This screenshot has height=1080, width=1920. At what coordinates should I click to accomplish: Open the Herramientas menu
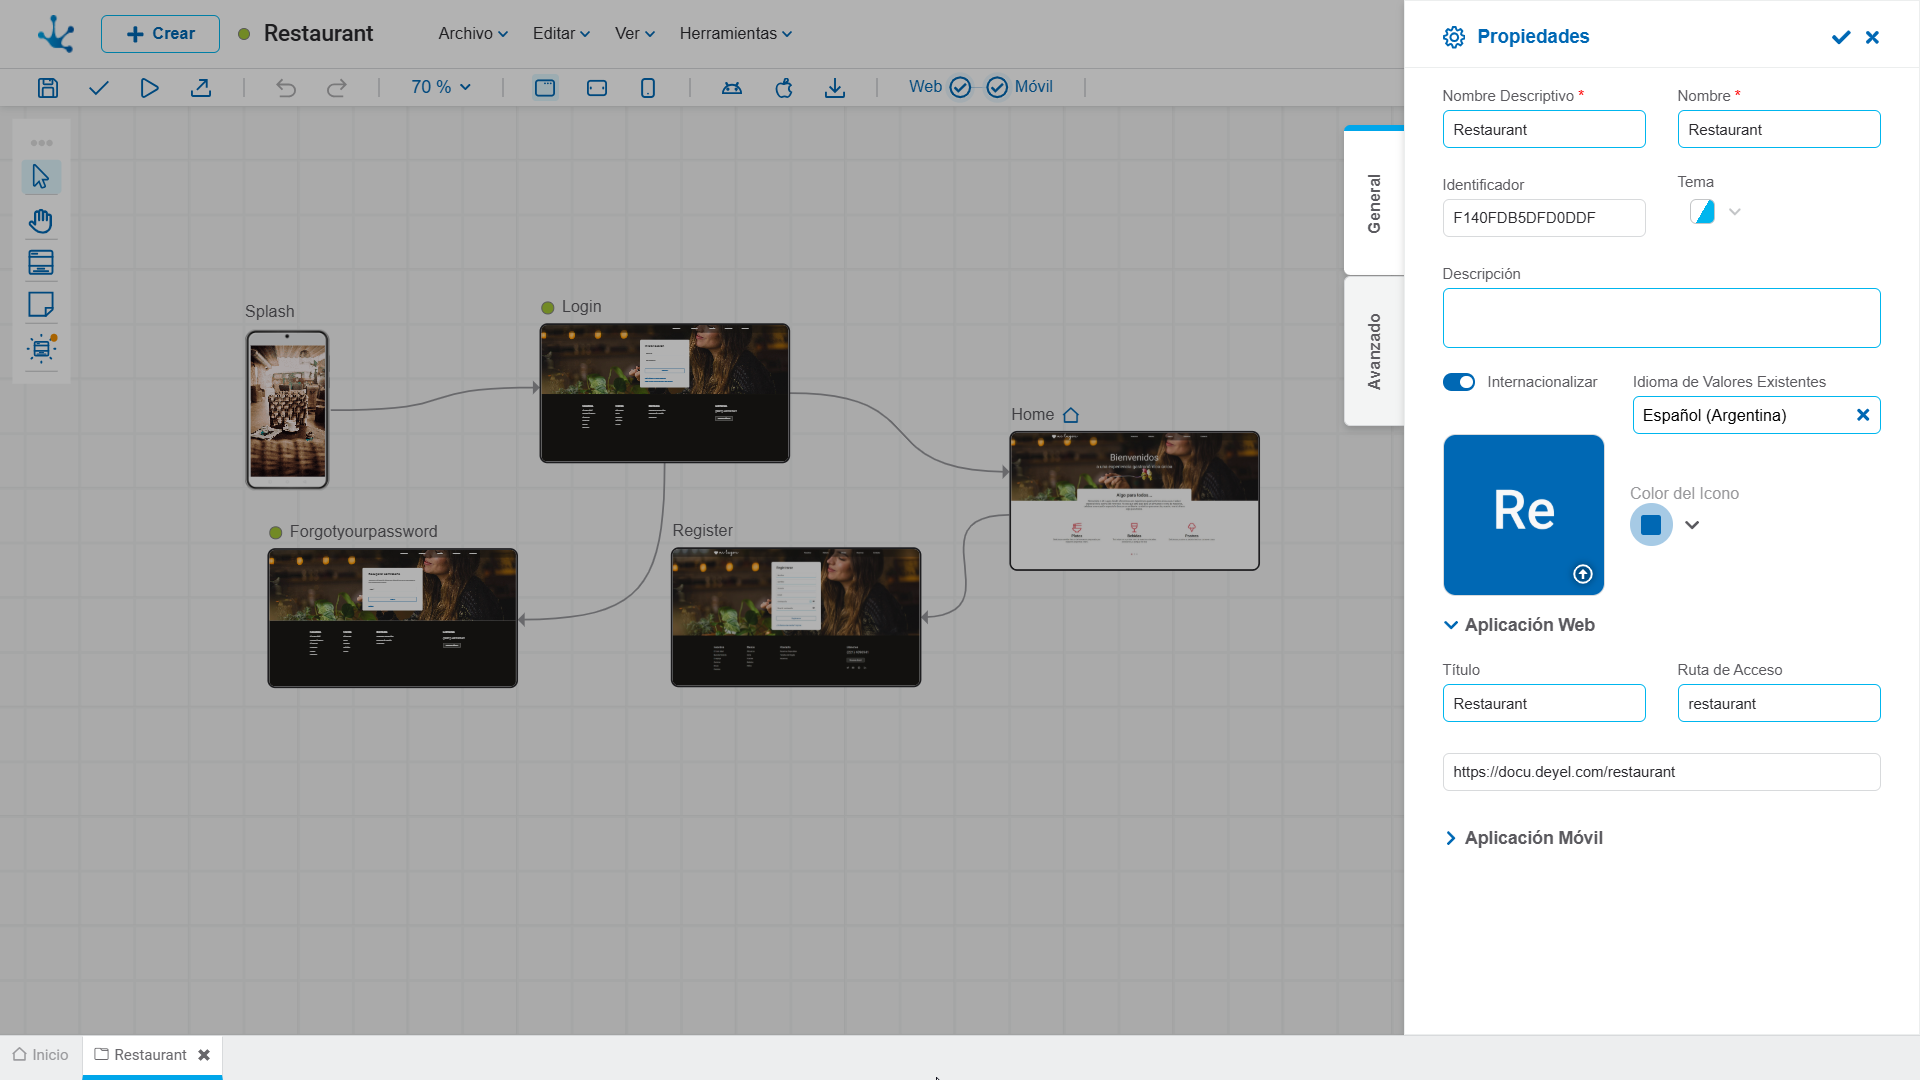pos(735,33)
